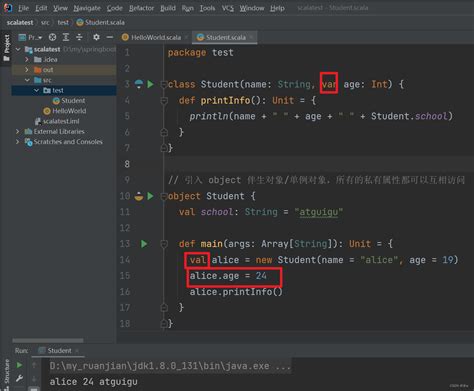
Task: Hide the Project tool window with minus icon
Action: [110, 37]
